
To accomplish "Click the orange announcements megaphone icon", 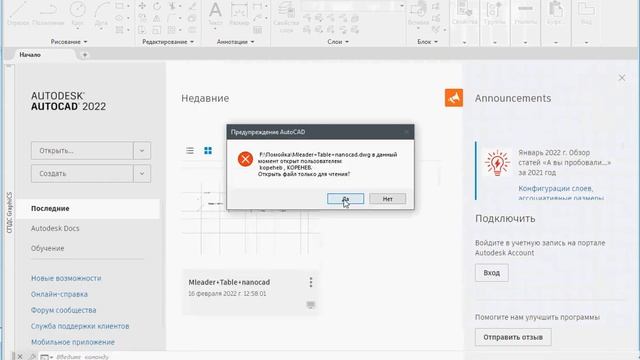I will 453,98.
